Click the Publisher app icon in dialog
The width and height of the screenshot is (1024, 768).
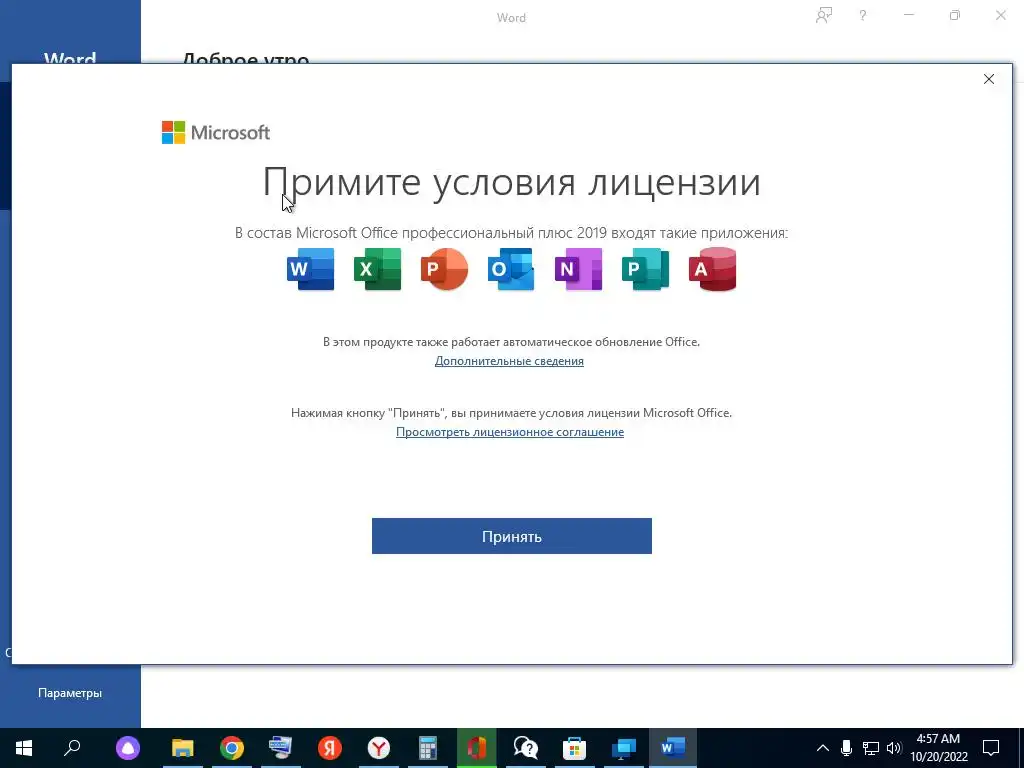[x=645, y=269]
